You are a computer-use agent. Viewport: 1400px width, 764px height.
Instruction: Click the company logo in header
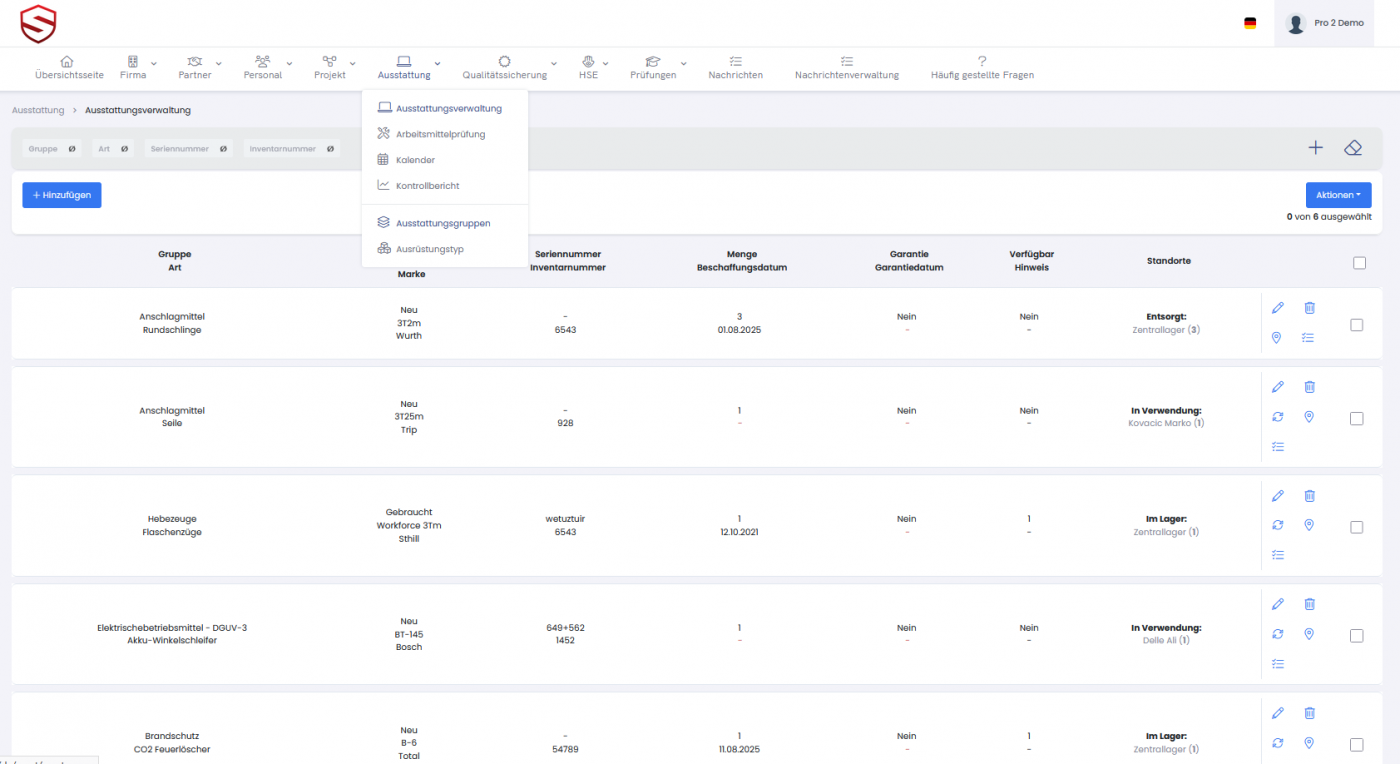(x=38, y=23)
